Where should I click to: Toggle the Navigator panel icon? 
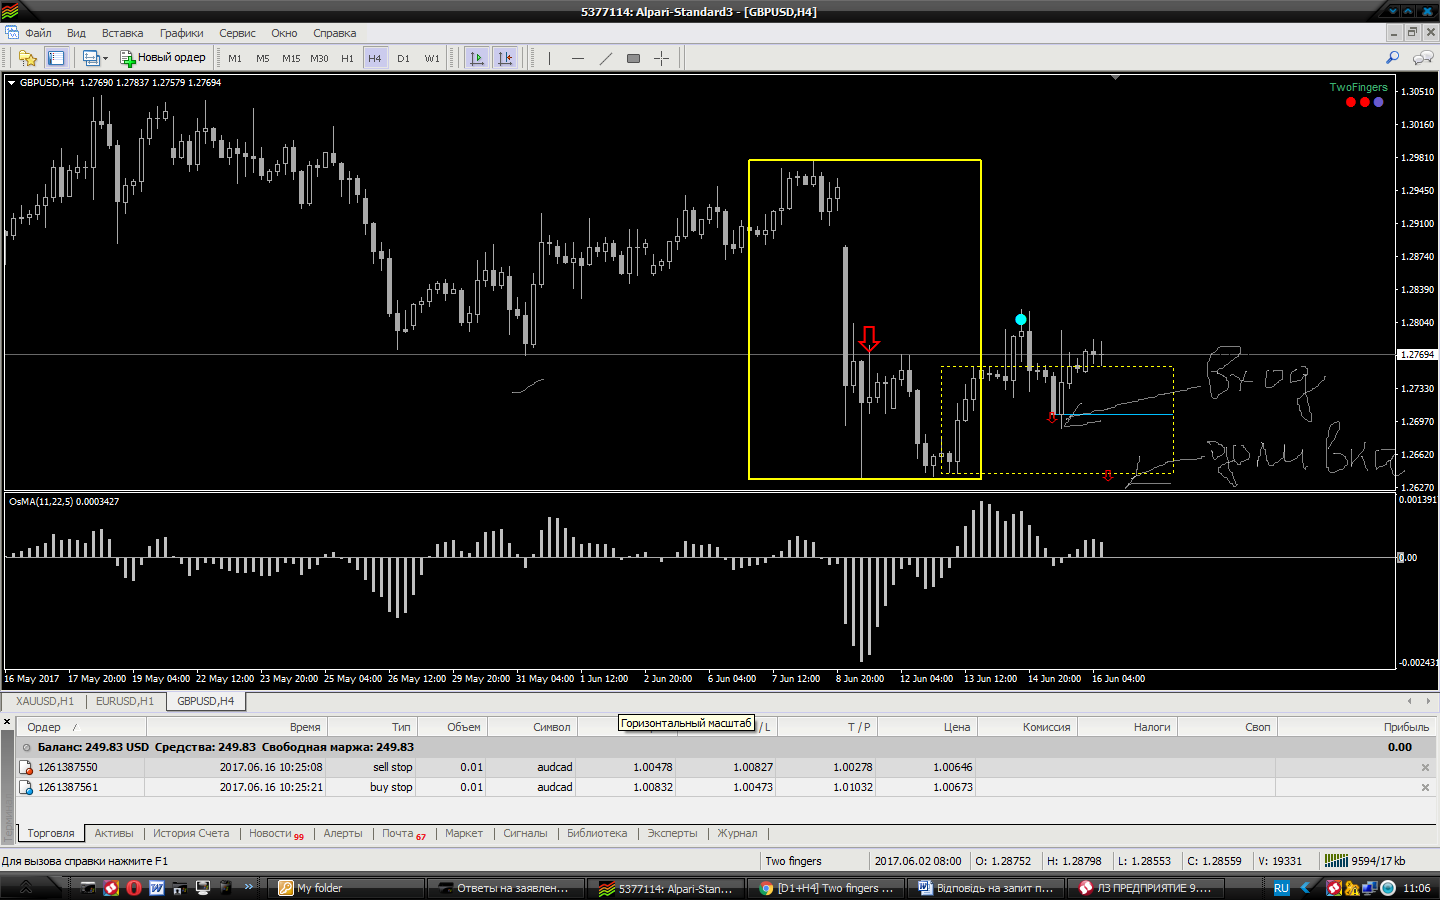tap(56, 58)
